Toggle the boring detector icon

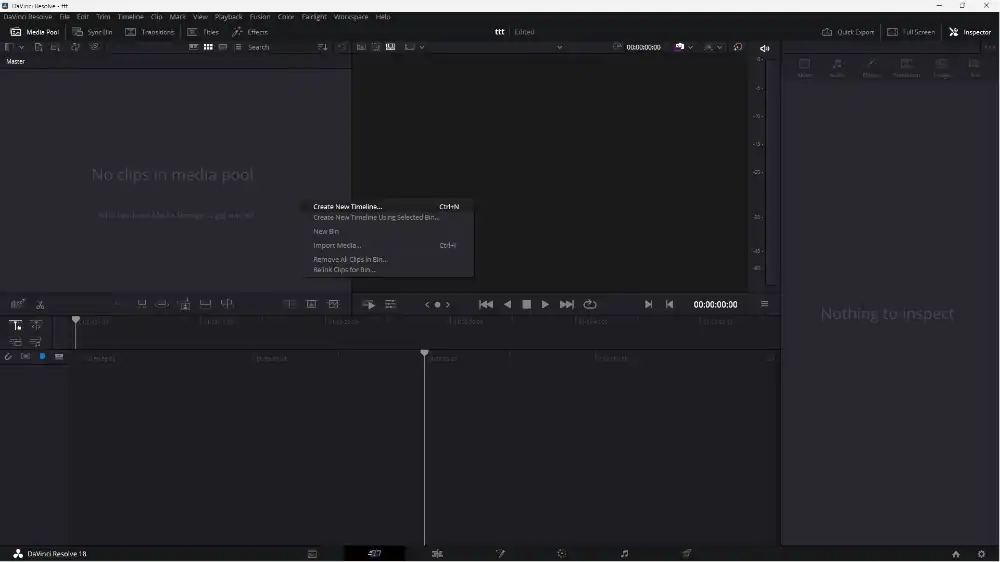click(18, 305)
